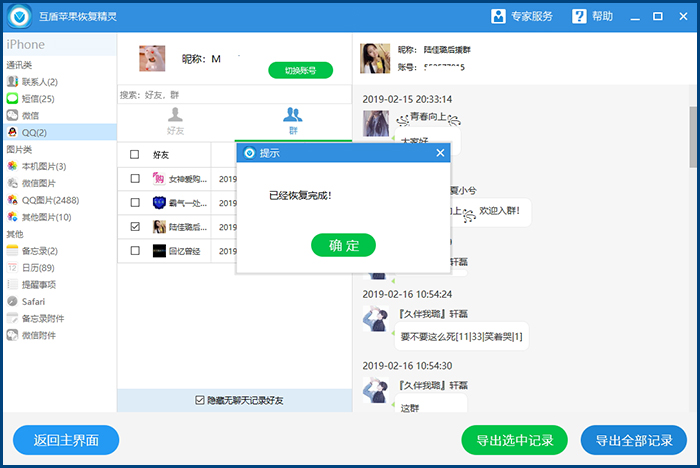700x468 pixels.
Task: Open the 帮助 help icon
Action: 579,17
